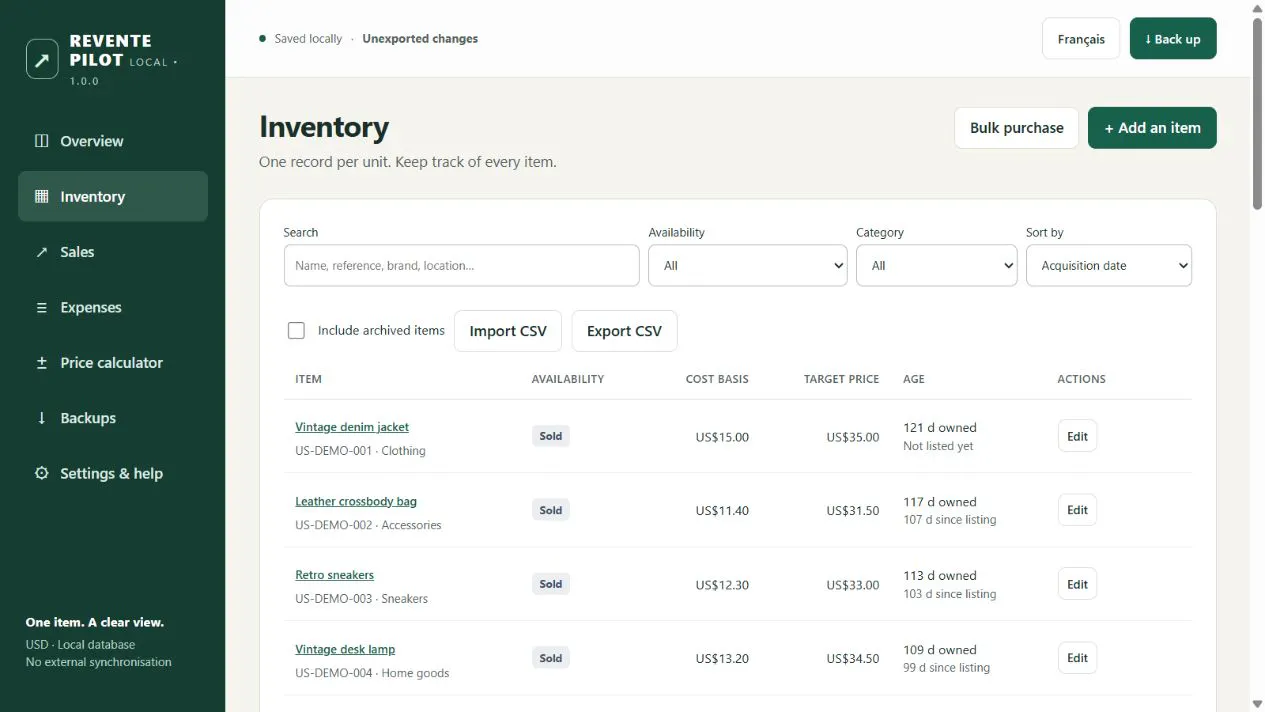The height and width of the screenshot is (712, 1265).
Task: Switch language with the Français button
Action: pos(1081,39)
